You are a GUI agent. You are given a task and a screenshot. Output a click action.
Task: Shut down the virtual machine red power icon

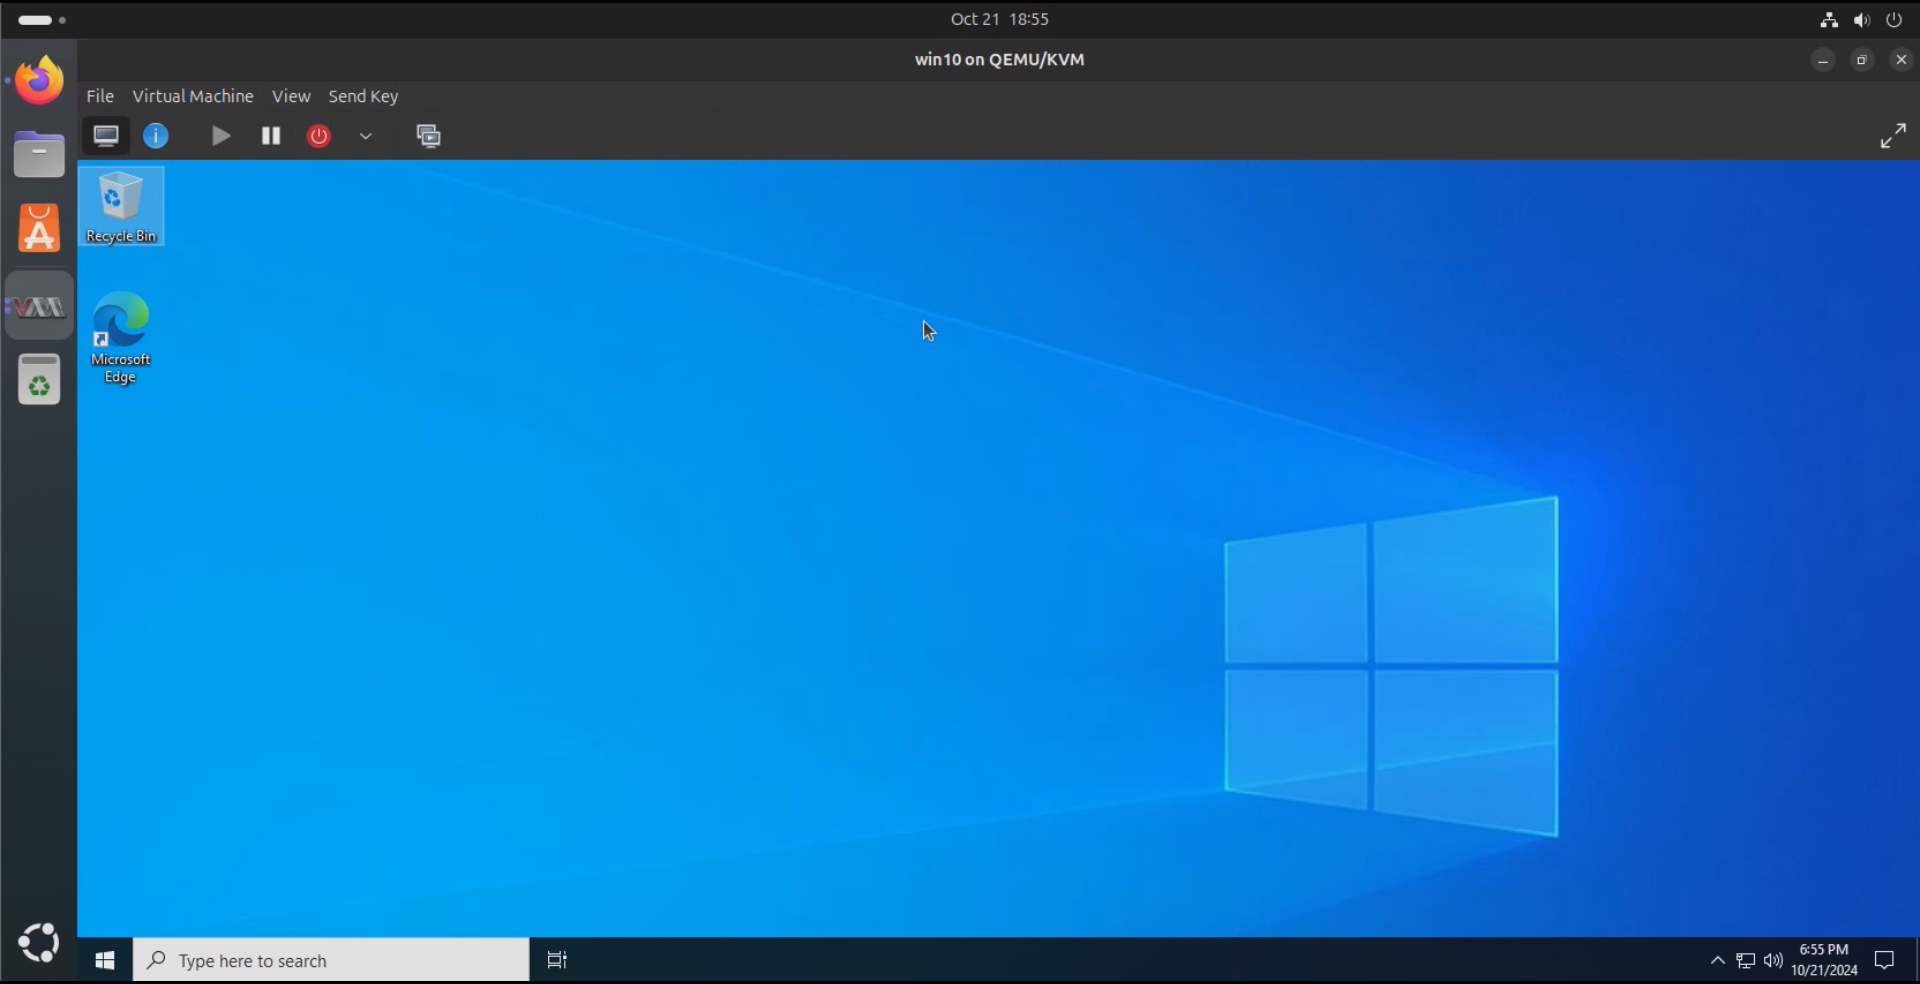[x=319, y=136]
